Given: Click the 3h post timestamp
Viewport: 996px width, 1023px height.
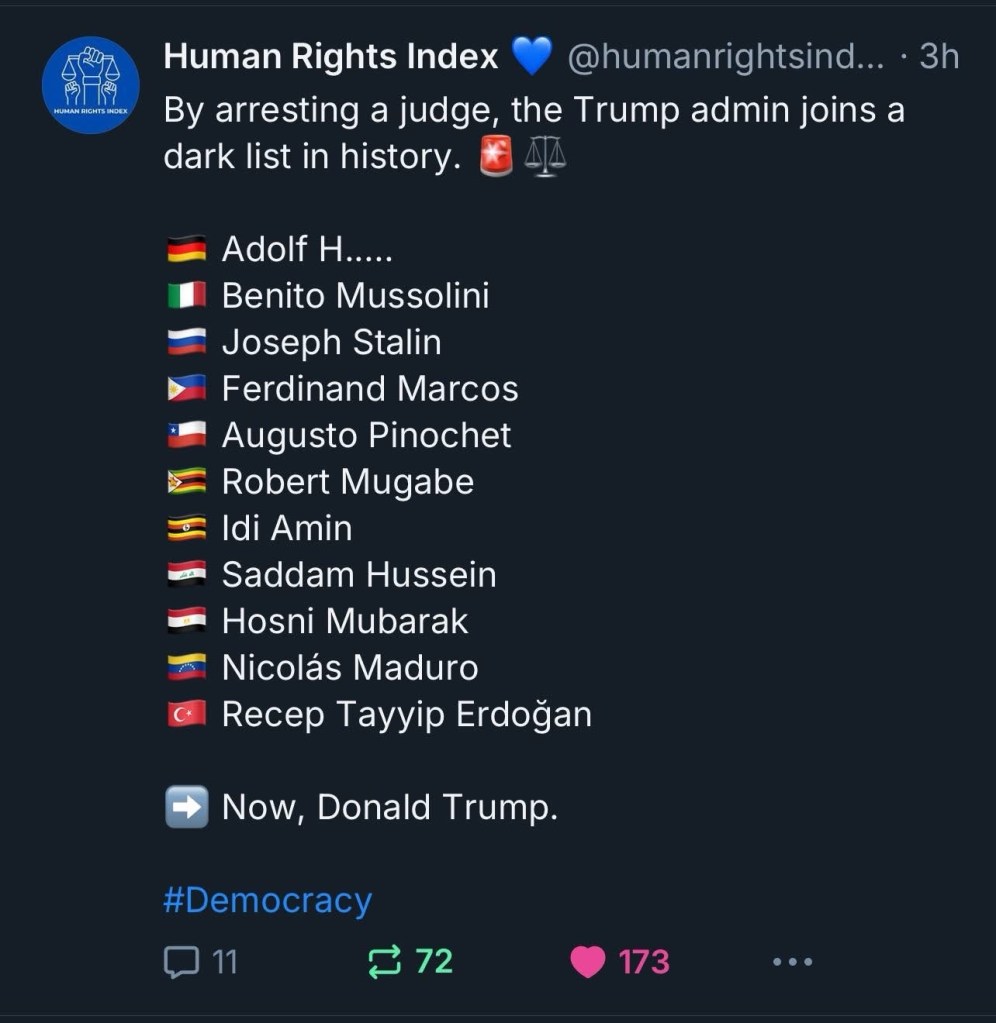Looking at the screenshot, I should point(938,57).
